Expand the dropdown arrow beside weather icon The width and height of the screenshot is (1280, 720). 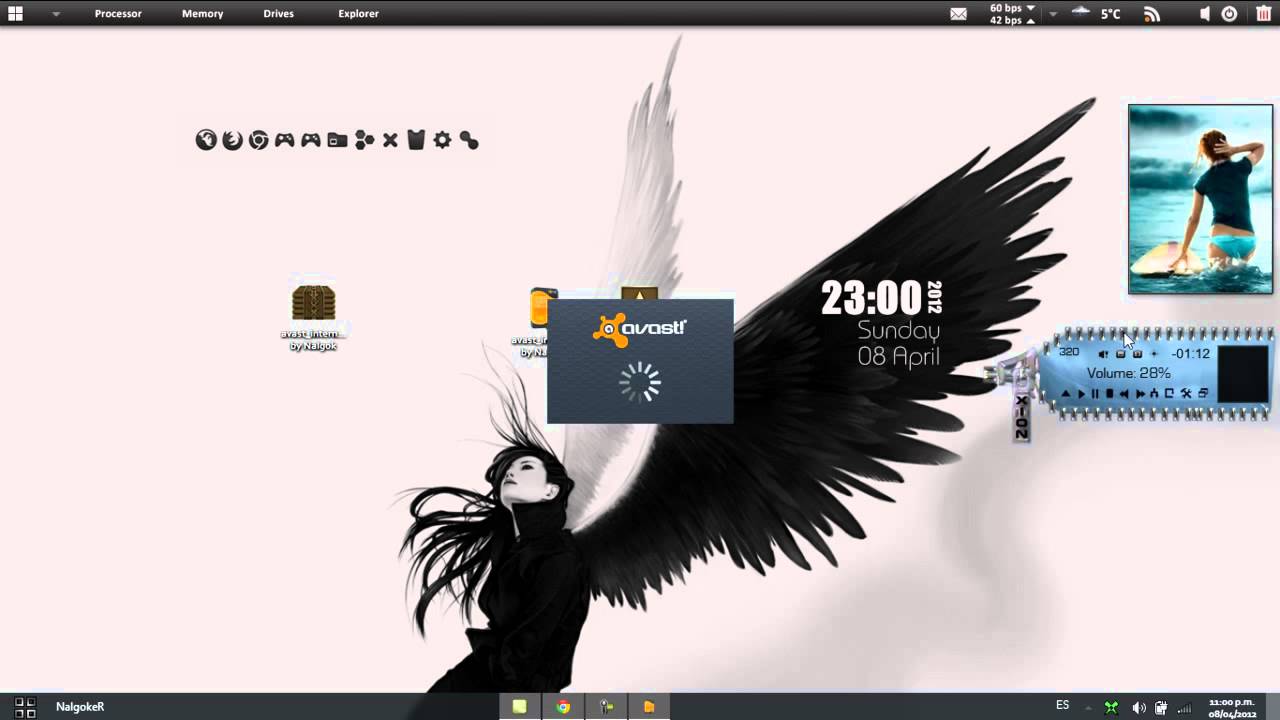coord(1053,14)
